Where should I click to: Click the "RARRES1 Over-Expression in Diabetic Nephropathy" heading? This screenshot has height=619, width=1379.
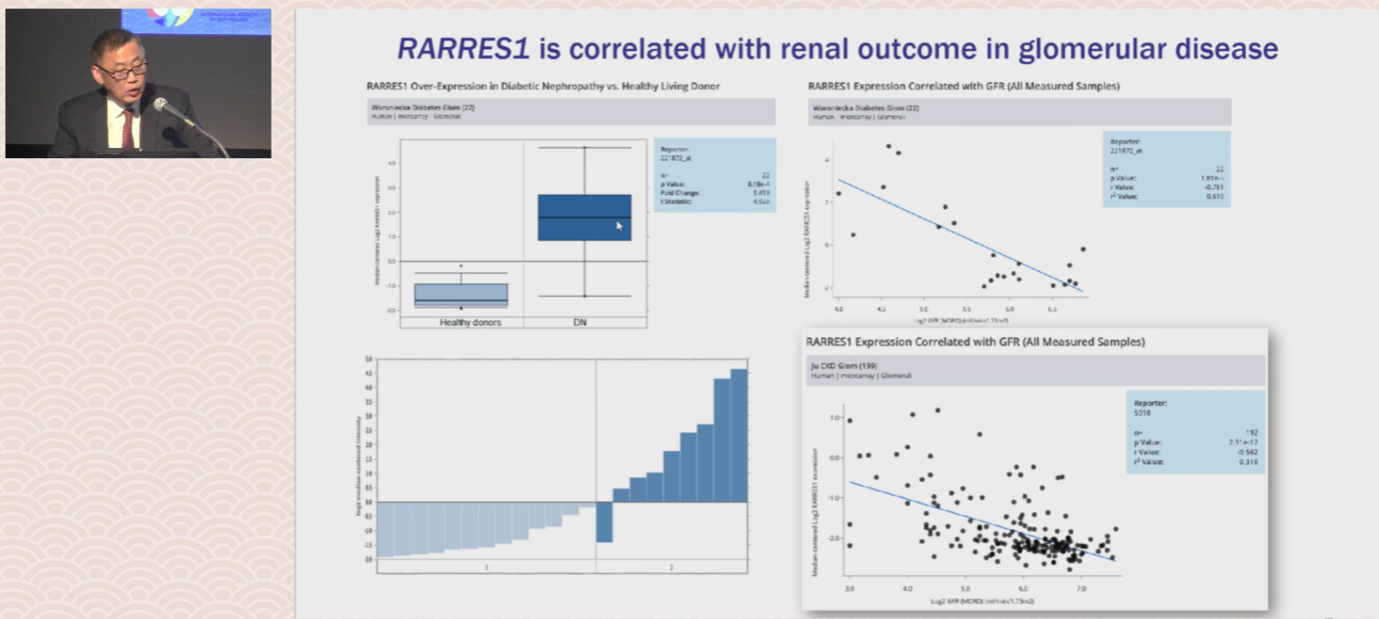pos(543,86)
